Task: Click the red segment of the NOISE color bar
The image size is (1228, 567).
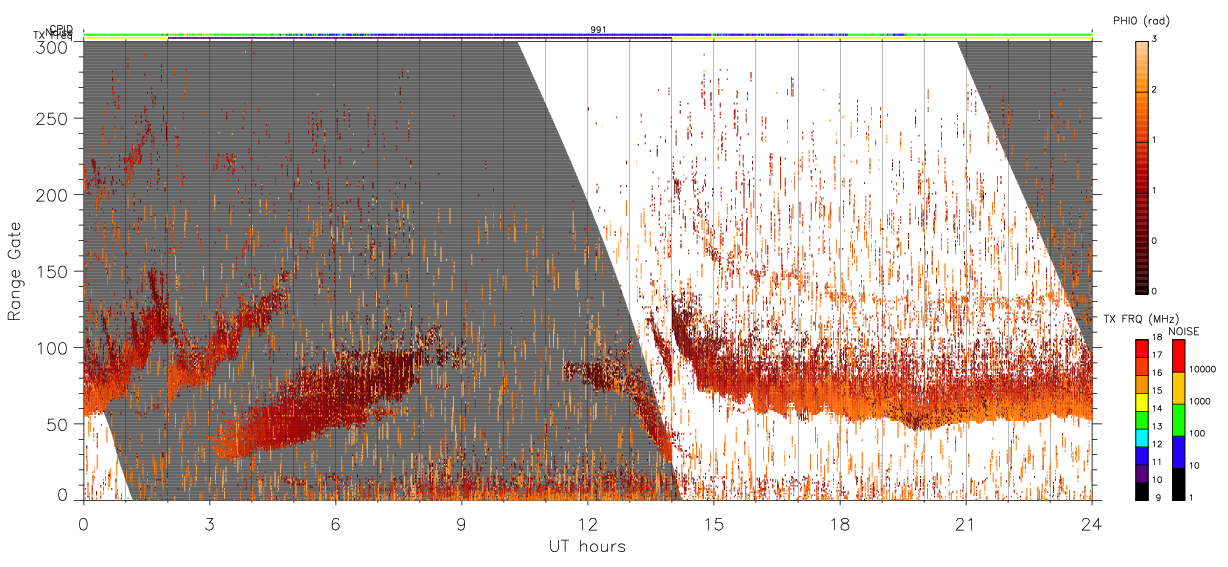Action: click(x=1178, y=356)
